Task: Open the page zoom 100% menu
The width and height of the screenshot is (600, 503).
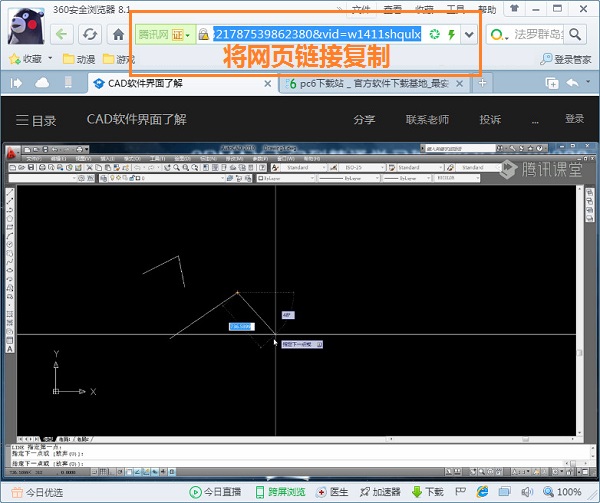Action: click(x=560, y=492)
